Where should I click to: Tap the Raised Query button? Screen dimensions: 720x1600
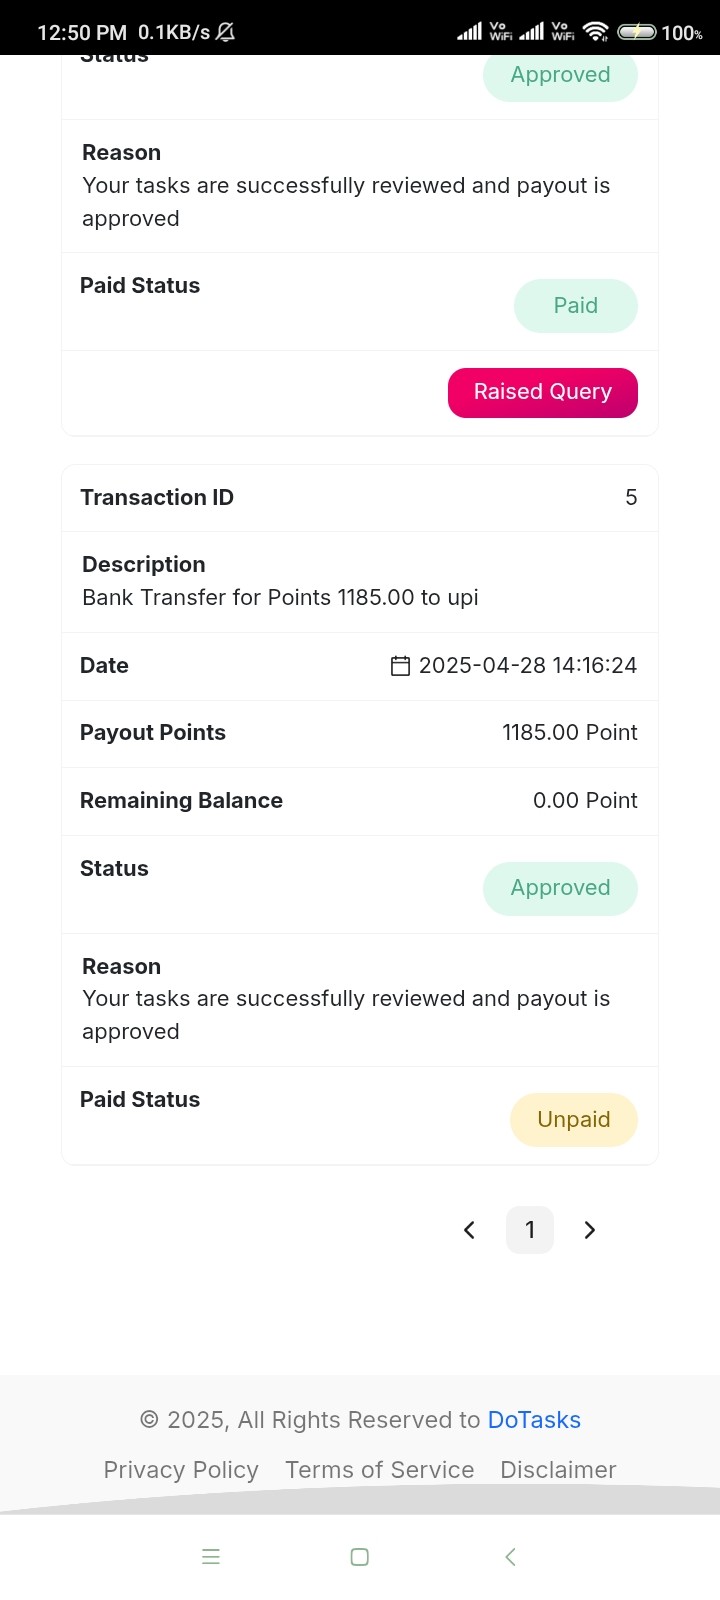(543, 392)
